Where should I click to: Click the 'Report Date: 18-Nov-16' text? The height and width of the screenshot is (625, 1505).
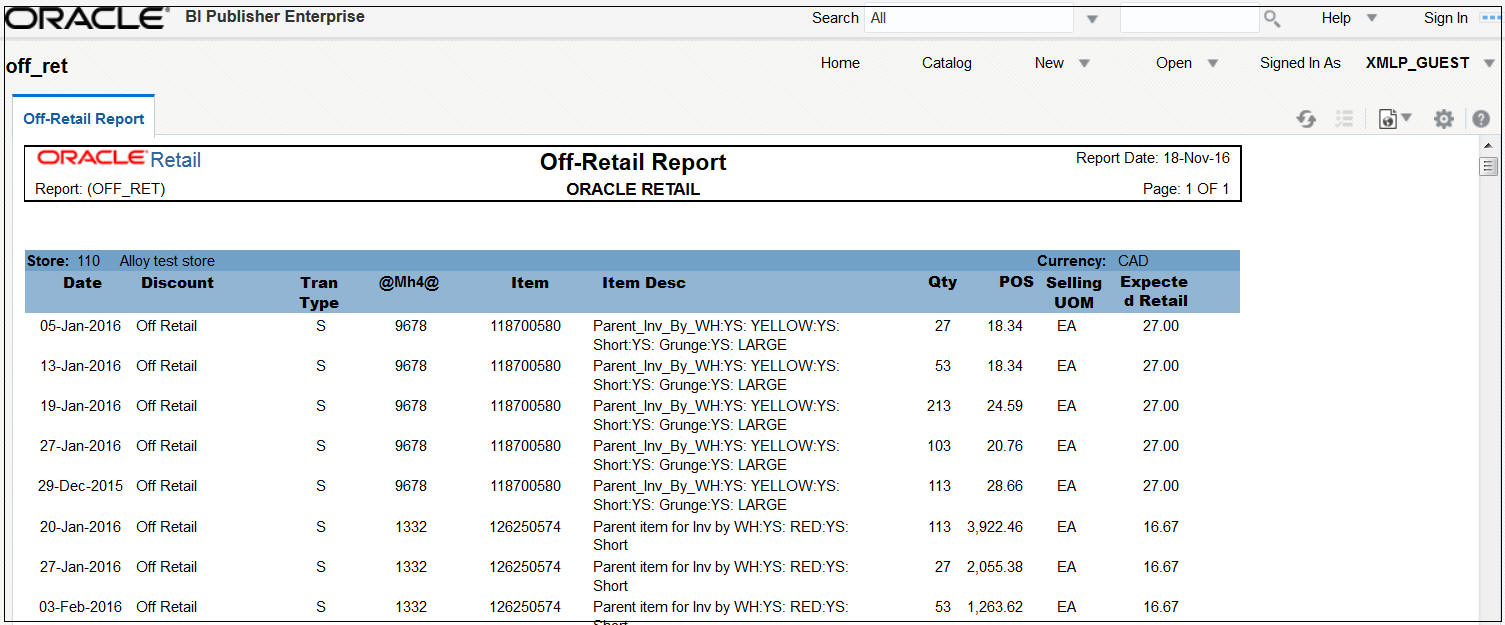click(x=1153, y=158)
